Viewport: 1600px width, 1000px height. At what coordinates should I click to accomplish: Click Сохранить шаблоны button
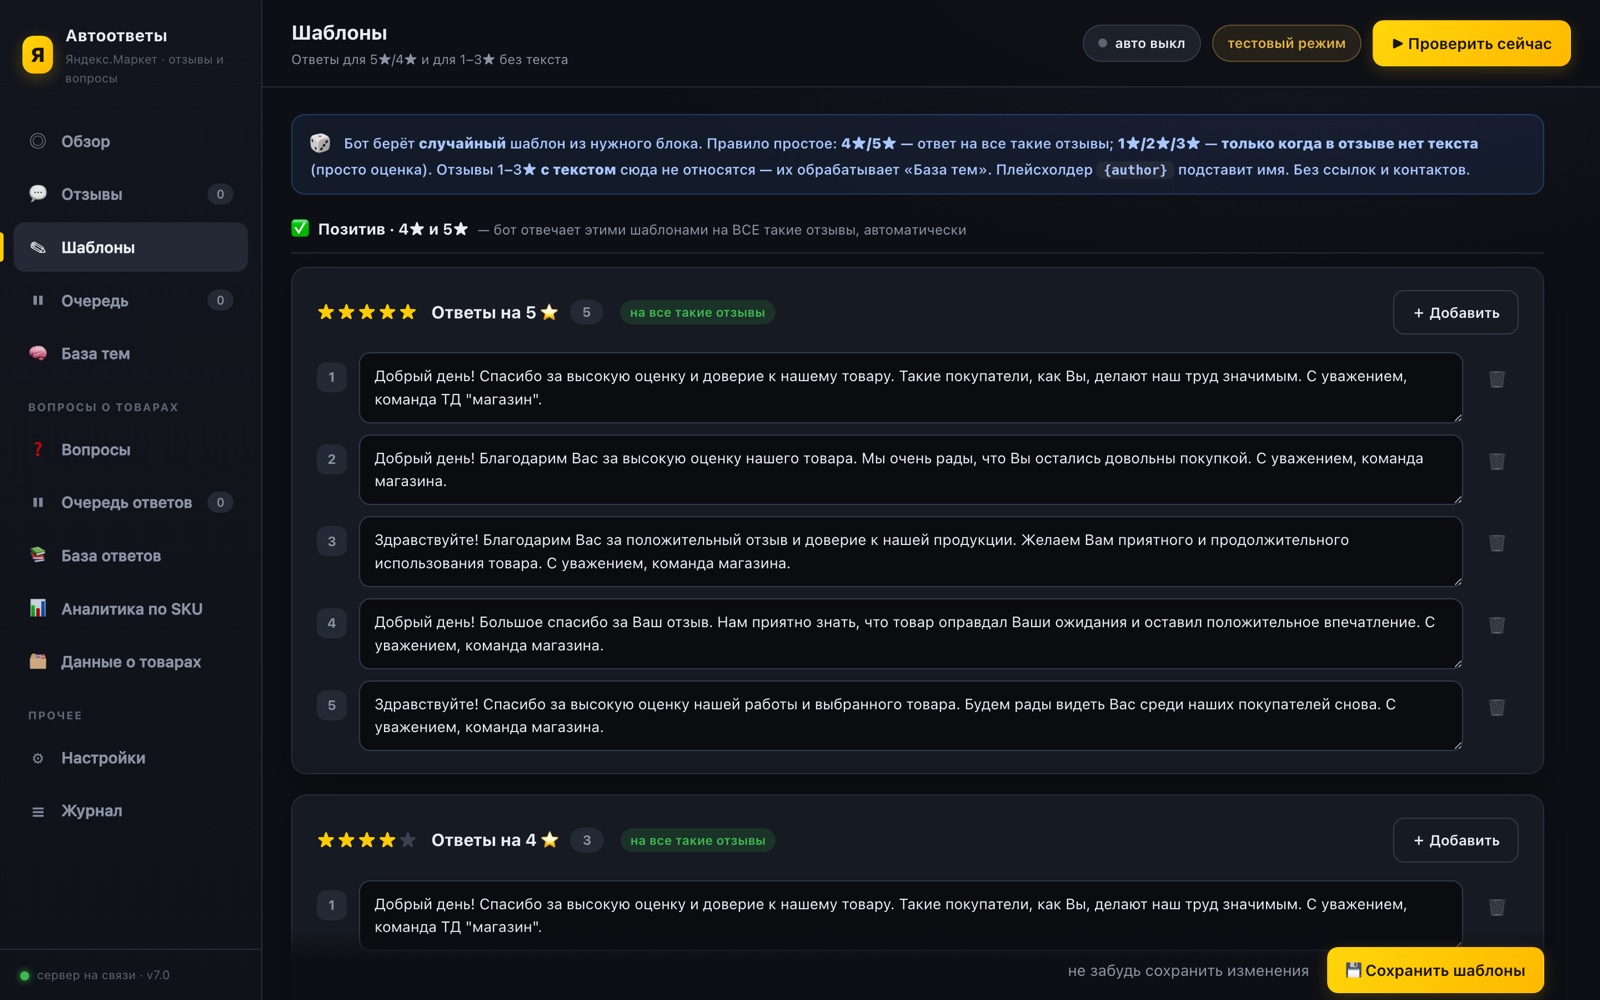1435,970
